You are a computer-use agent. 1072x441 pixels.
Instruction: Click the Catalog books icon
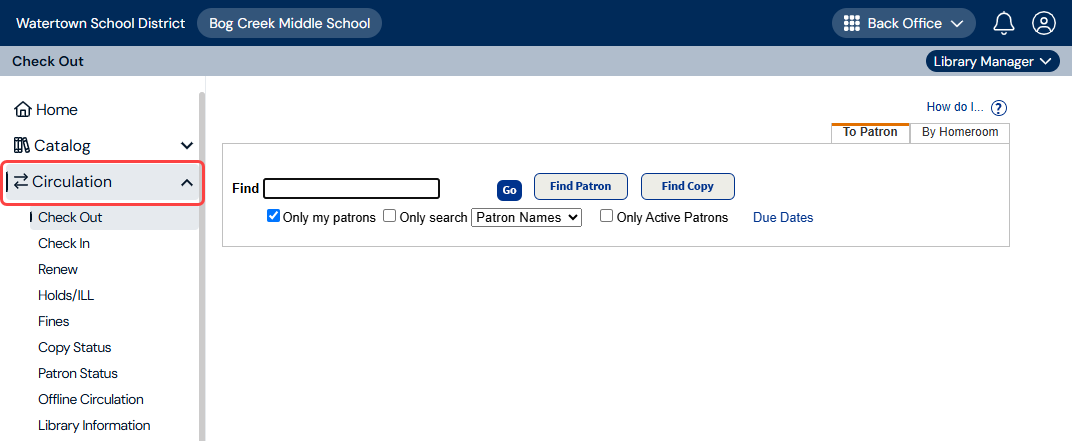23,146
